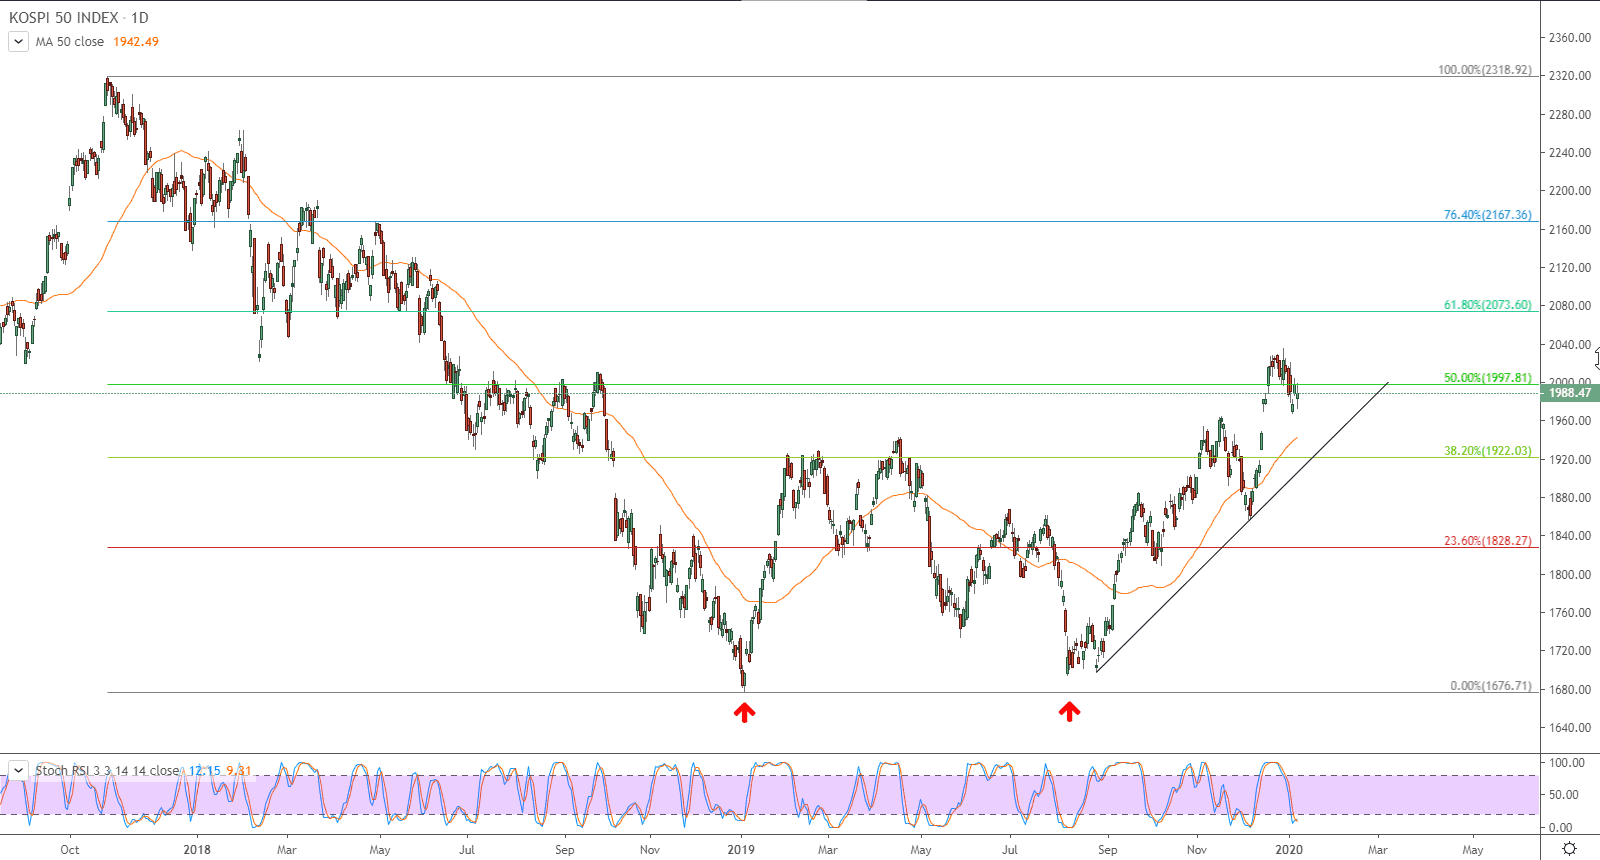Click the 2020 label on the time axis
The height and width of the screenshot is (860, 1600).
[1289, 850]
